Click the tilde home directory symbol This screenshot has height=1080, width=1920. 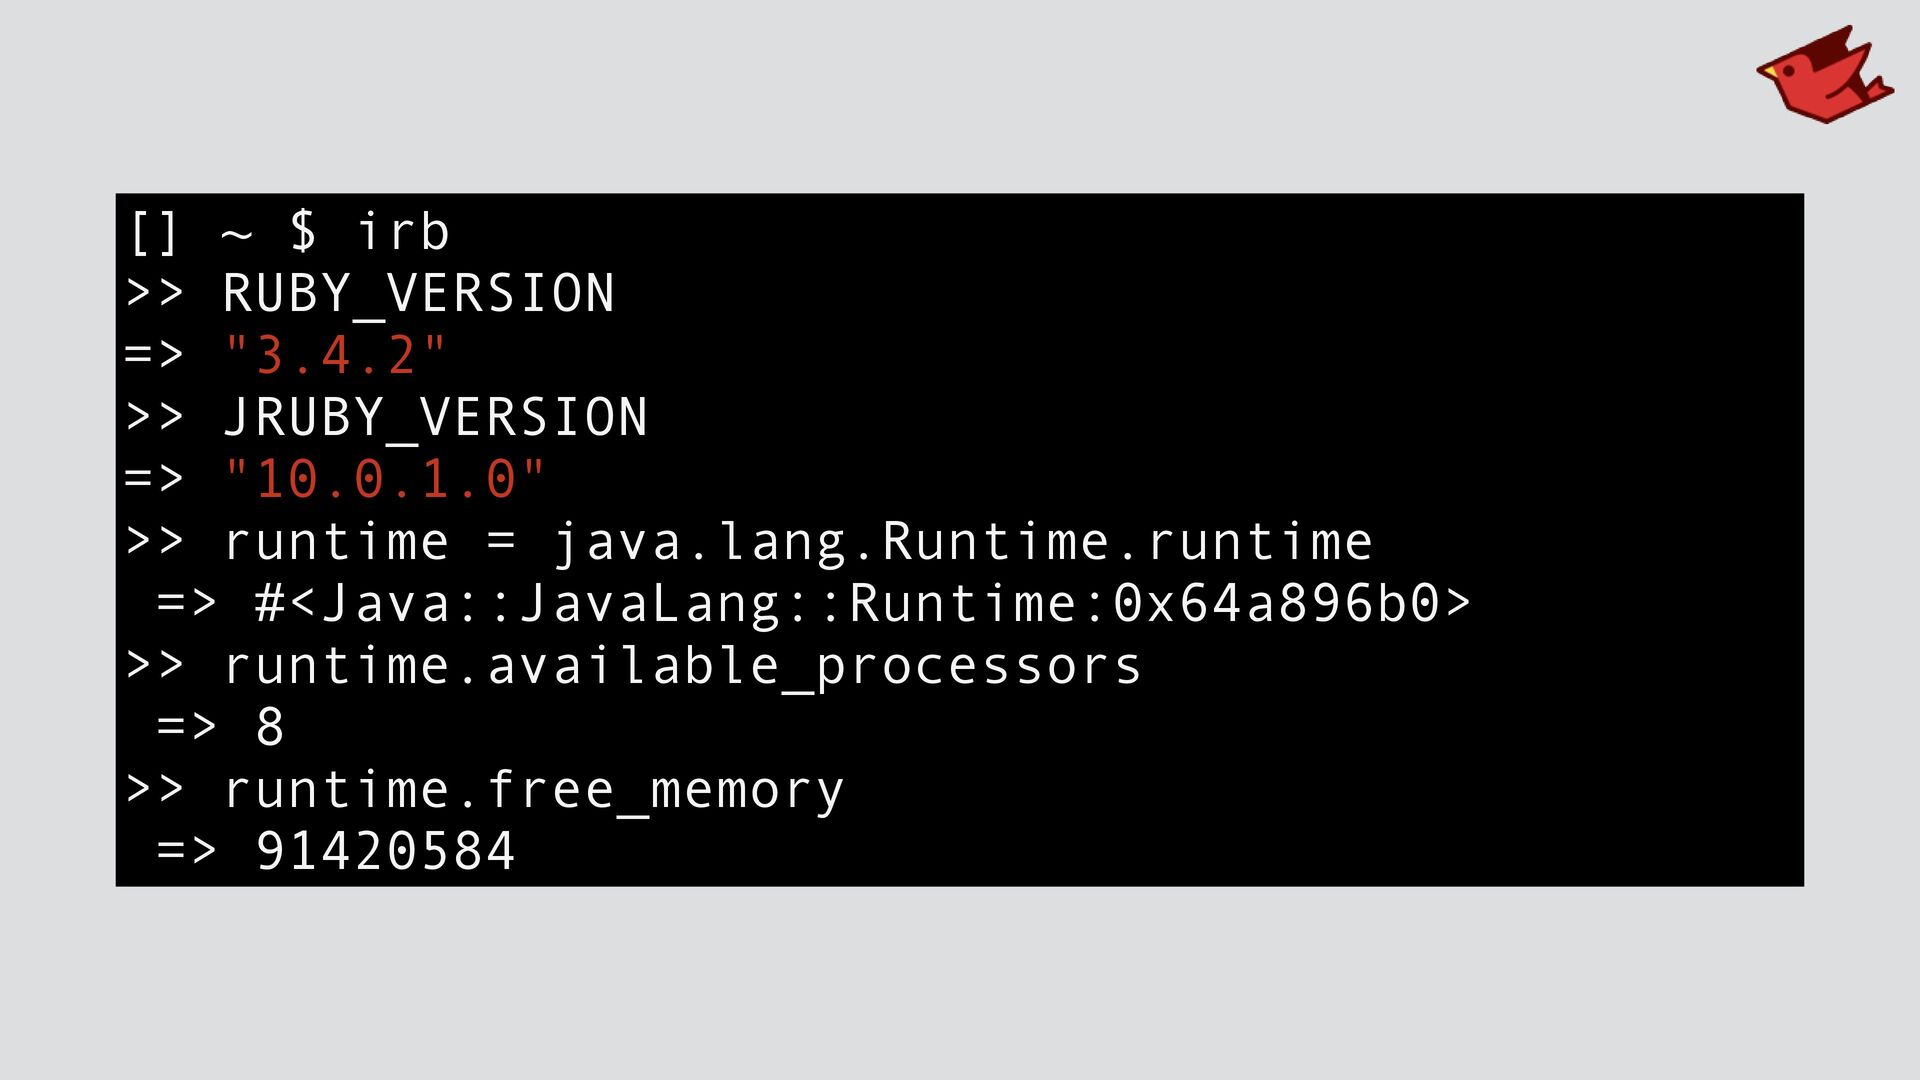237,234
